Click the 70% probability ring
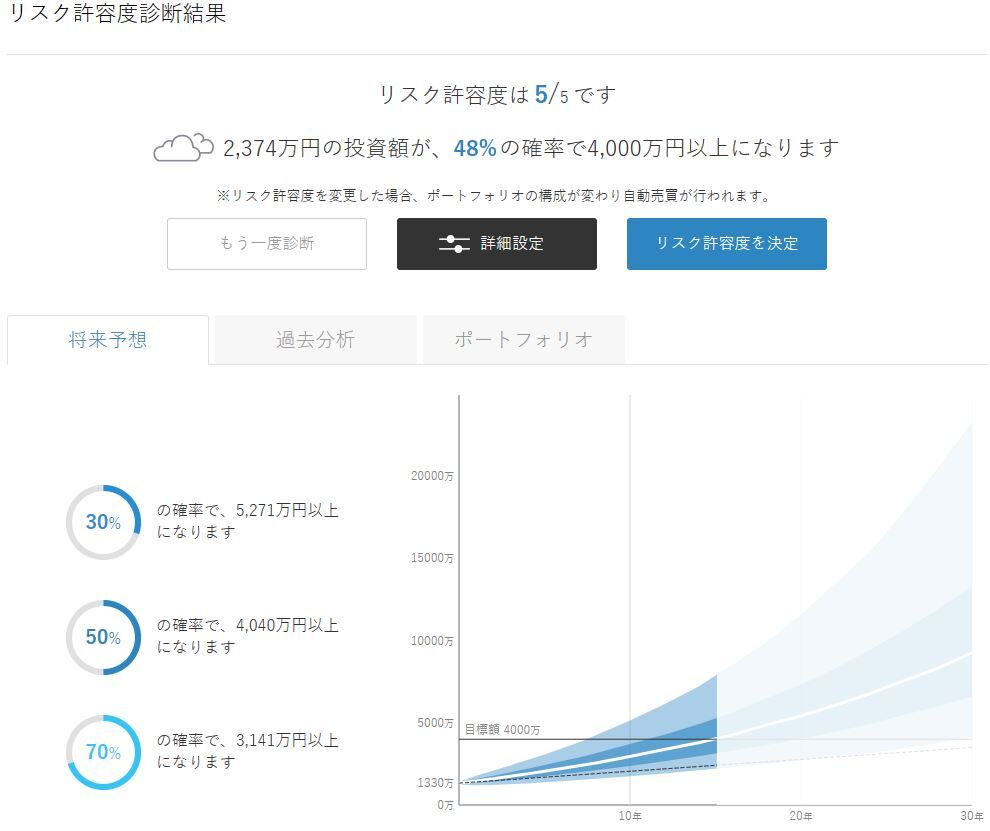 103,752
